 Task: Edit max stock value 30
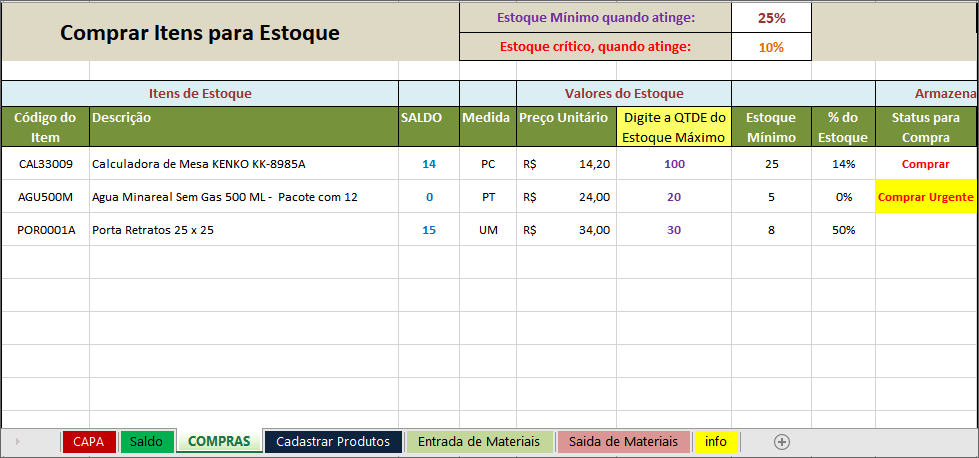pyautogui.click(x=674, y=230)
